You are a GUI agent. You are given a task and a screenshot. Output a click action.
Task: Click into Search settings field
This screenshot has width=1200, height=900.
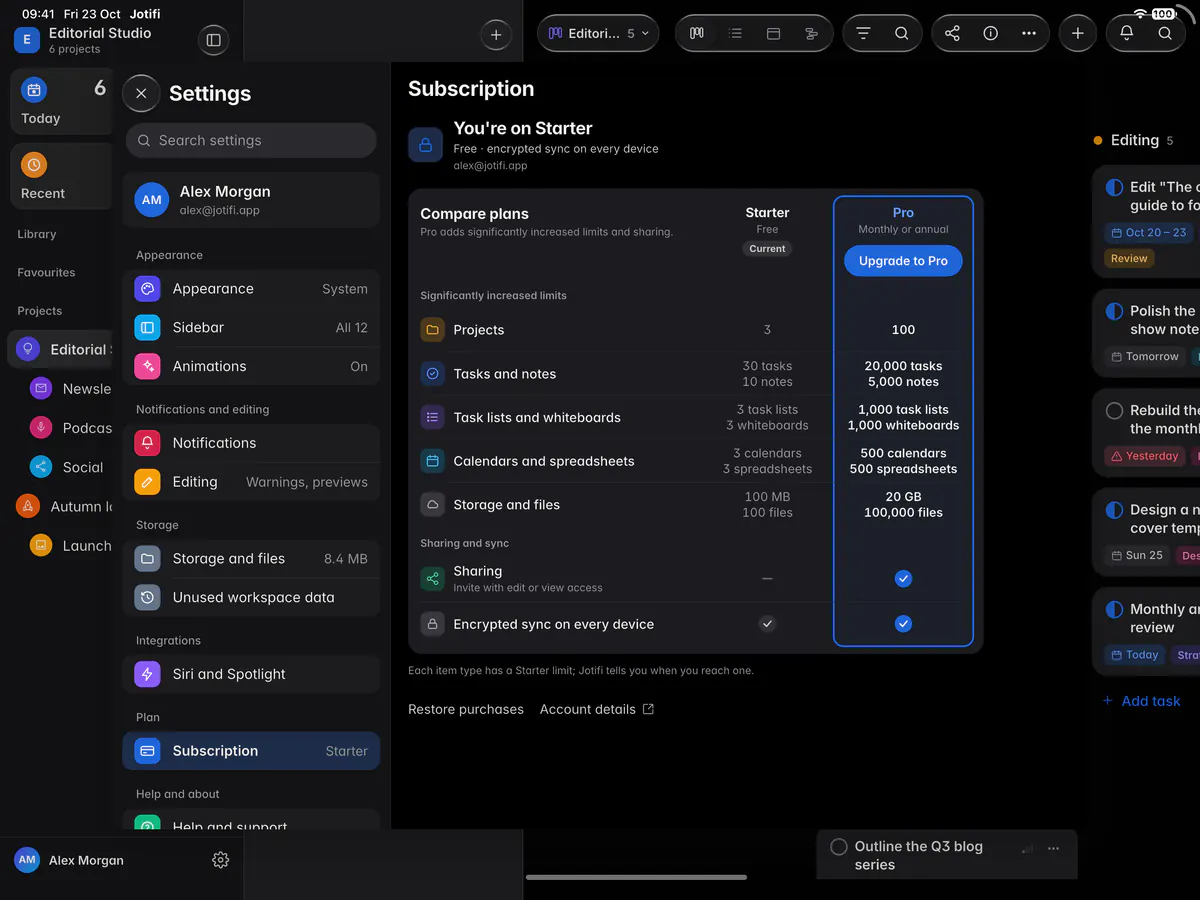point(251,141)
